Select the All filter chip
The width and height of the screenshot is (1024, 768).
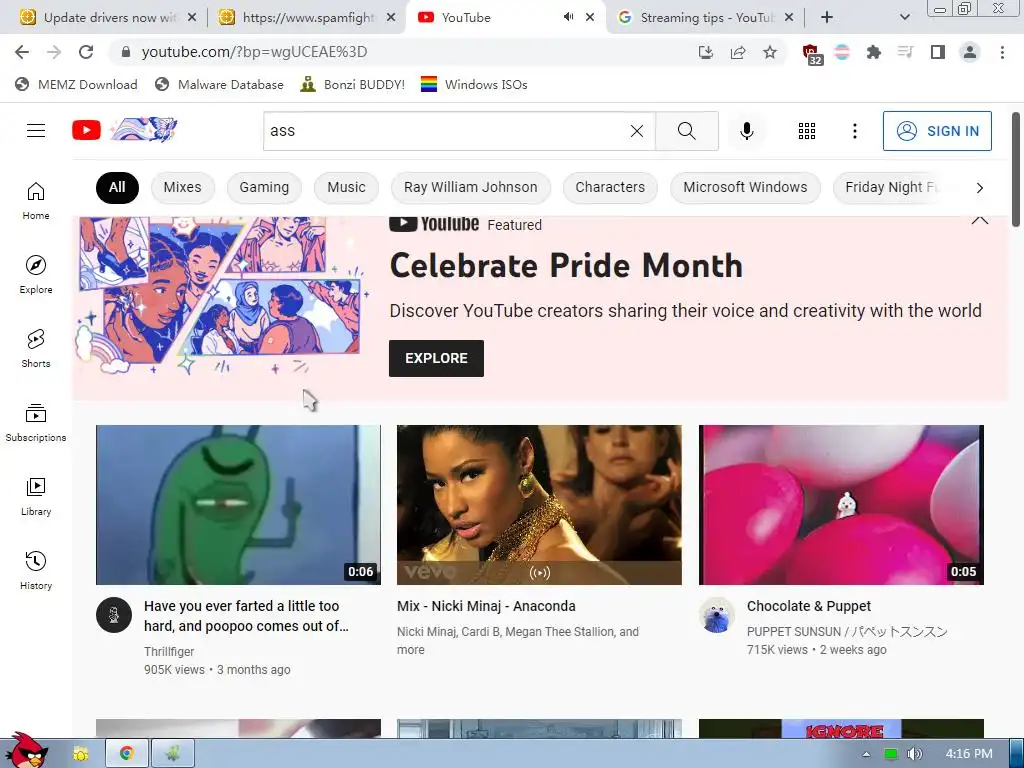tap(117, 187)
